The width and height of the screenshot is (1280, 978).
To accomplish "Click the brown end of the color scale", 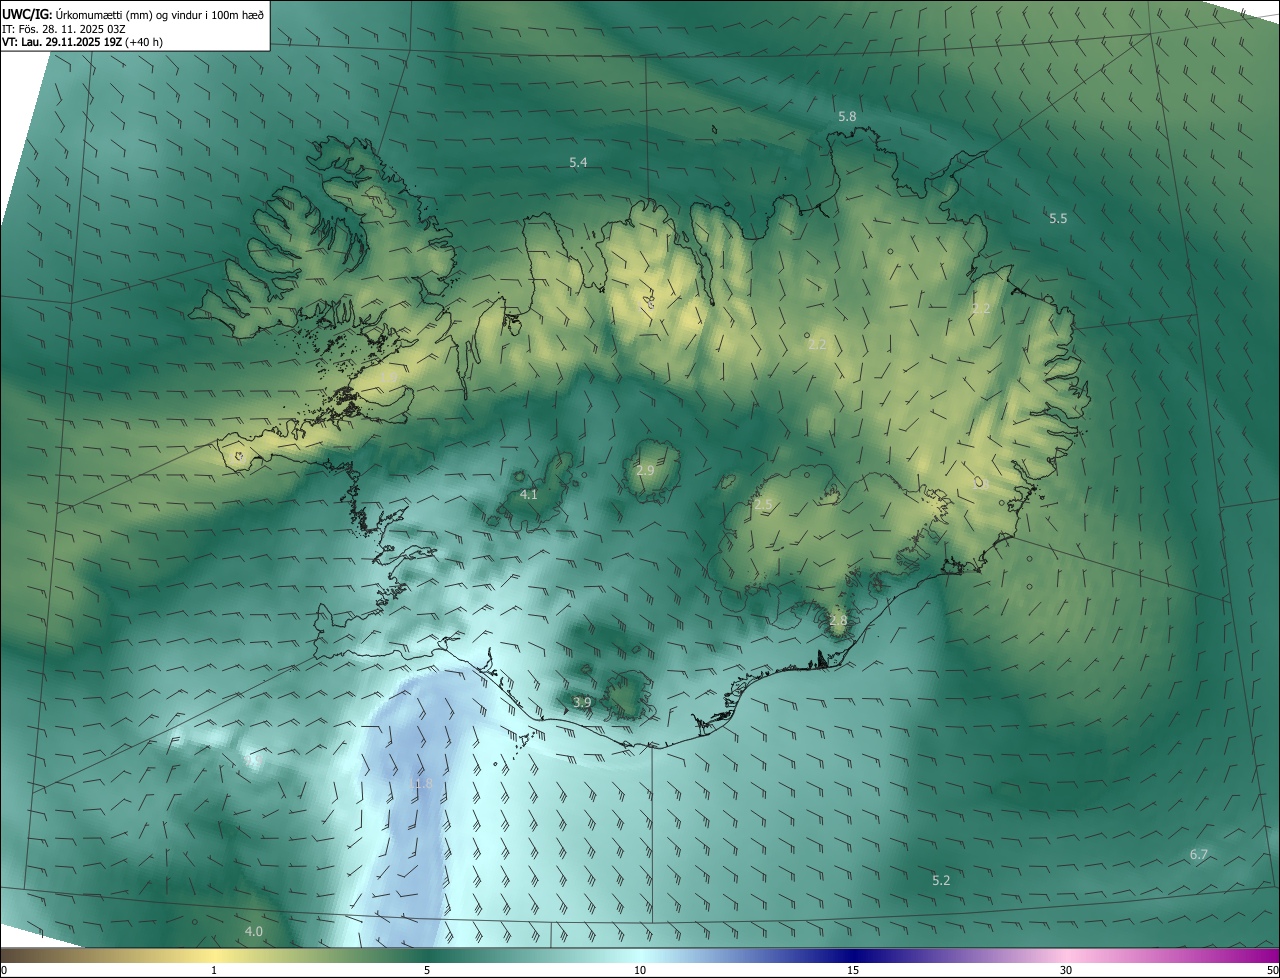I will coord(15,955).
